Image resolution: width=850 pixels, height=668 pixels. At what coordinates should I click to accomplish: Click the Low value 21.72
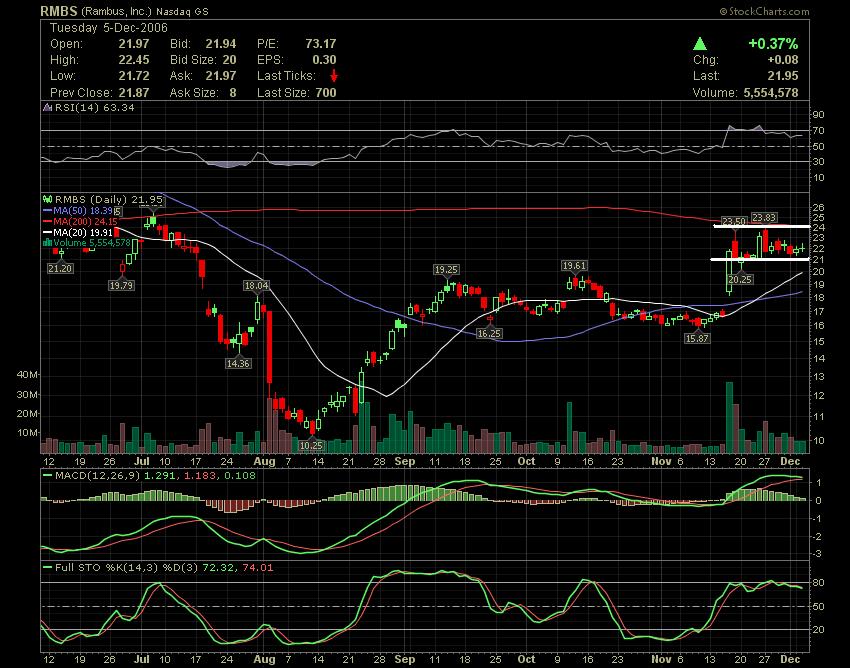(134, 76)
